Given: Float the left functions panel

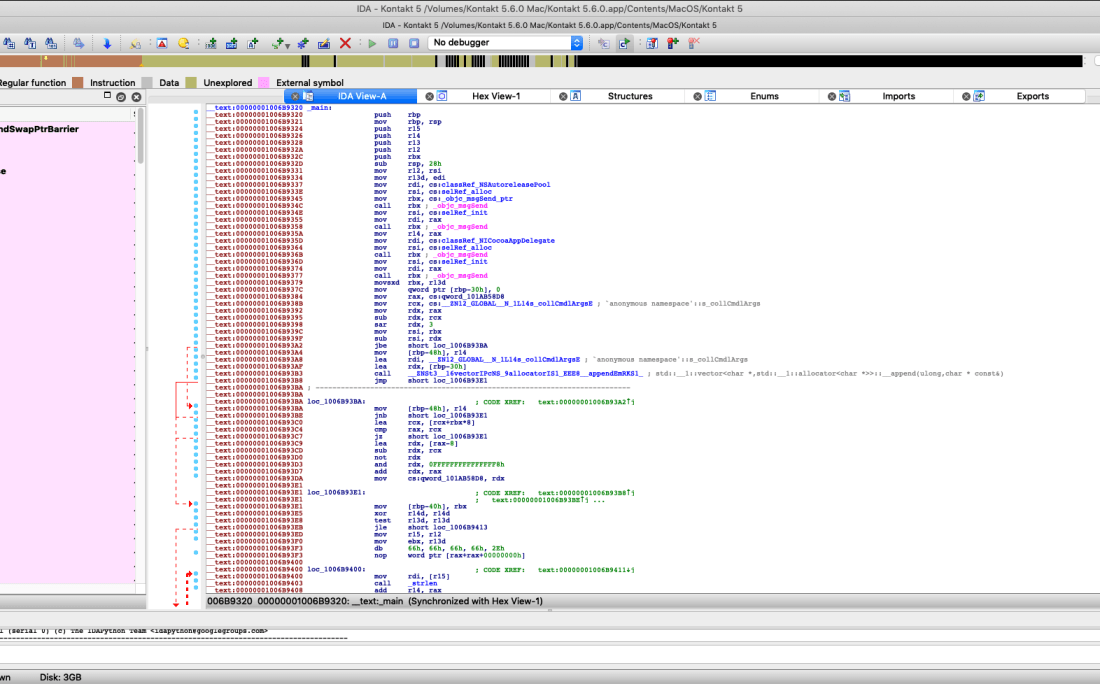Looking at the screenshot, I should point(120,97).
